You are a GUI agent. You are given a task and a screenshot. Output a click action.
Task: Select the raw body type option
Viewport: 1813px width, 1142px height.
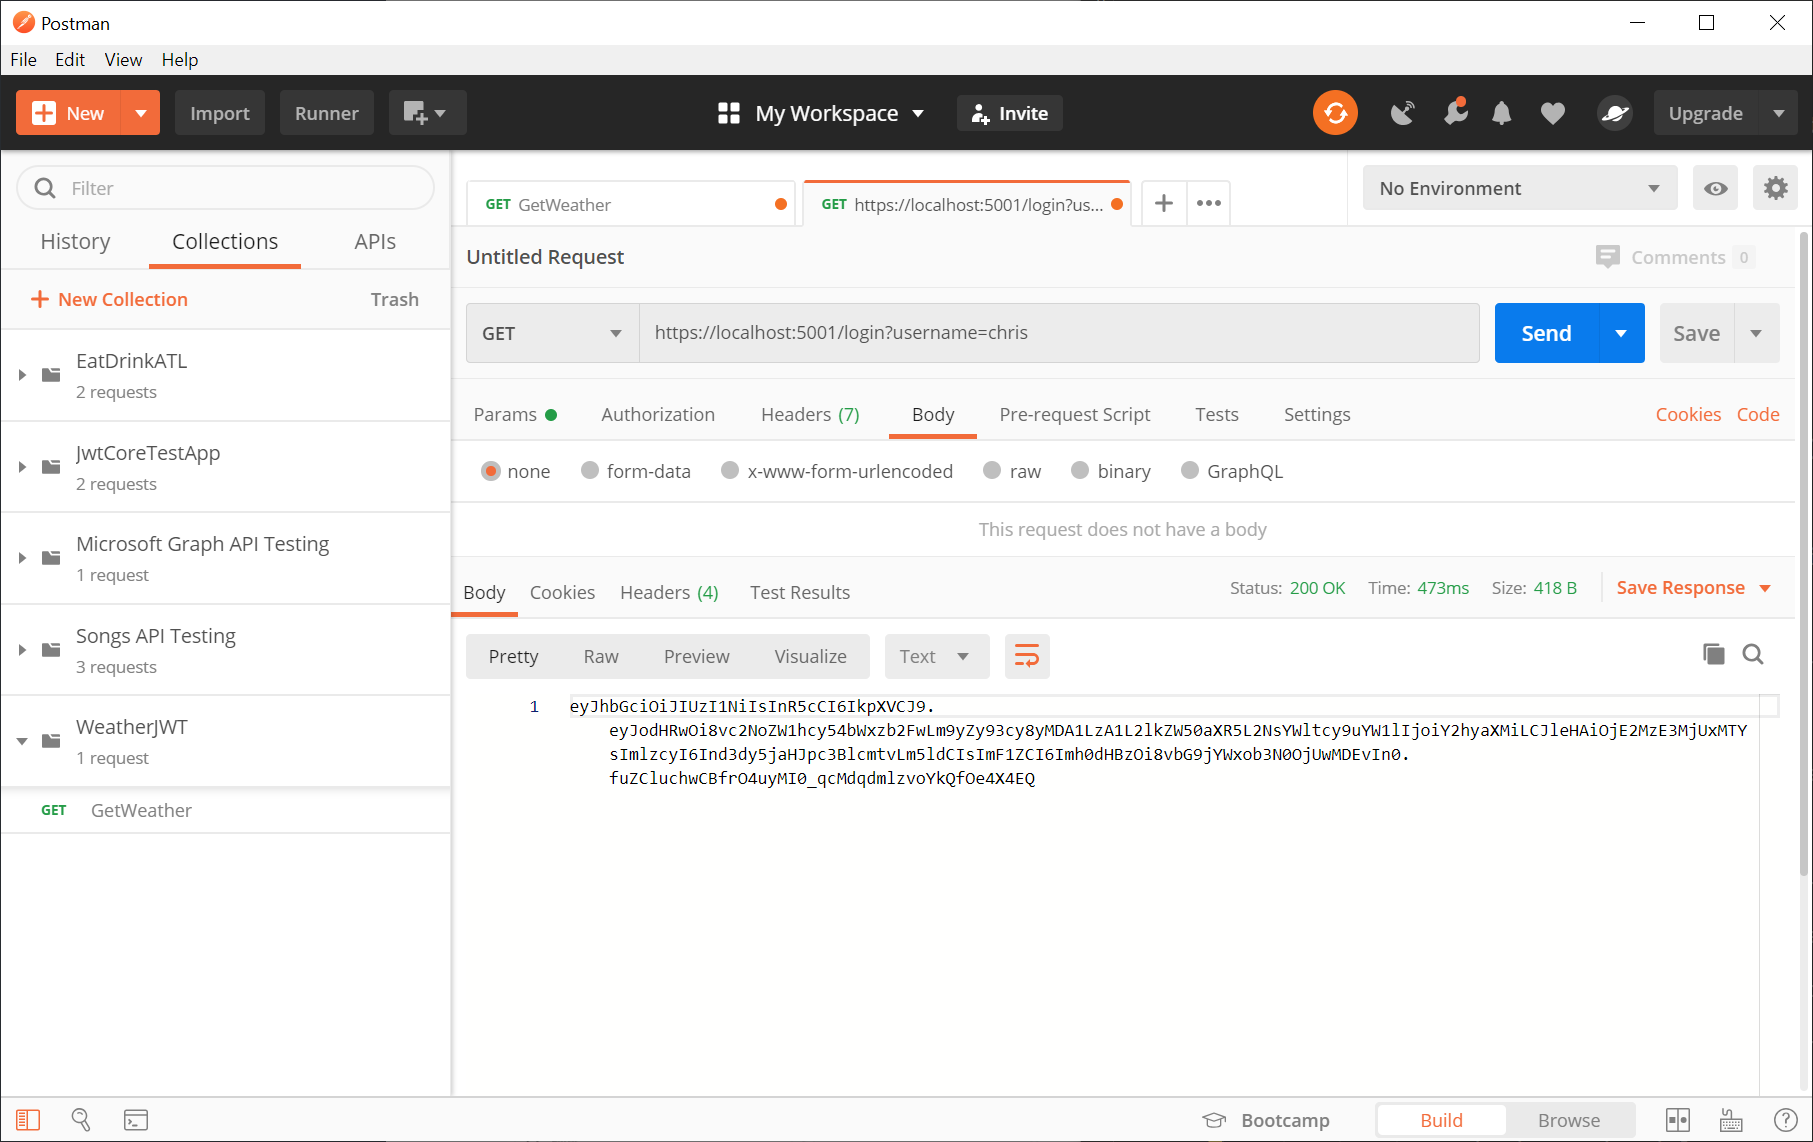click(992, 471)
